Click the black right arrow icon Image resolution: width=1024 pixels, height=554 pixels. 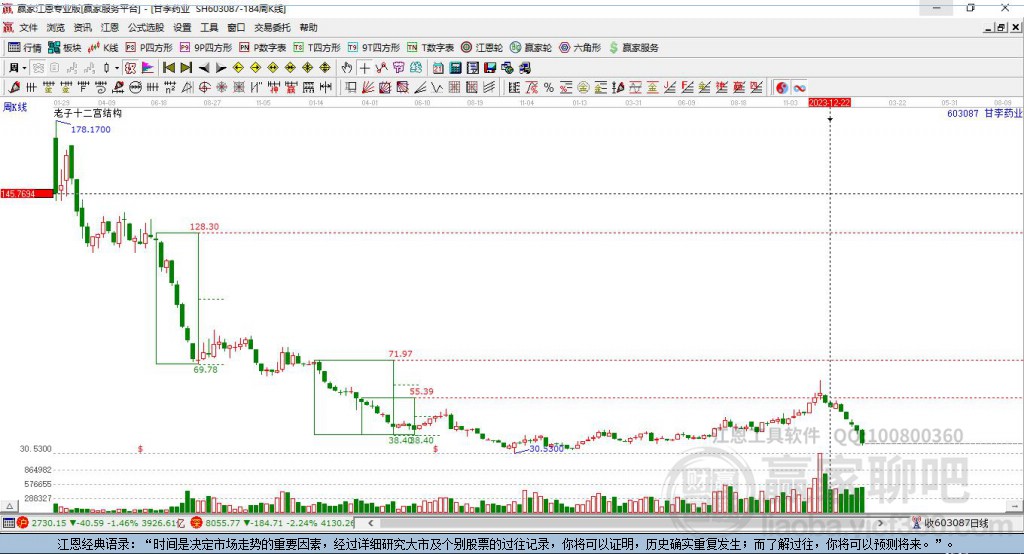click(221, 68)
